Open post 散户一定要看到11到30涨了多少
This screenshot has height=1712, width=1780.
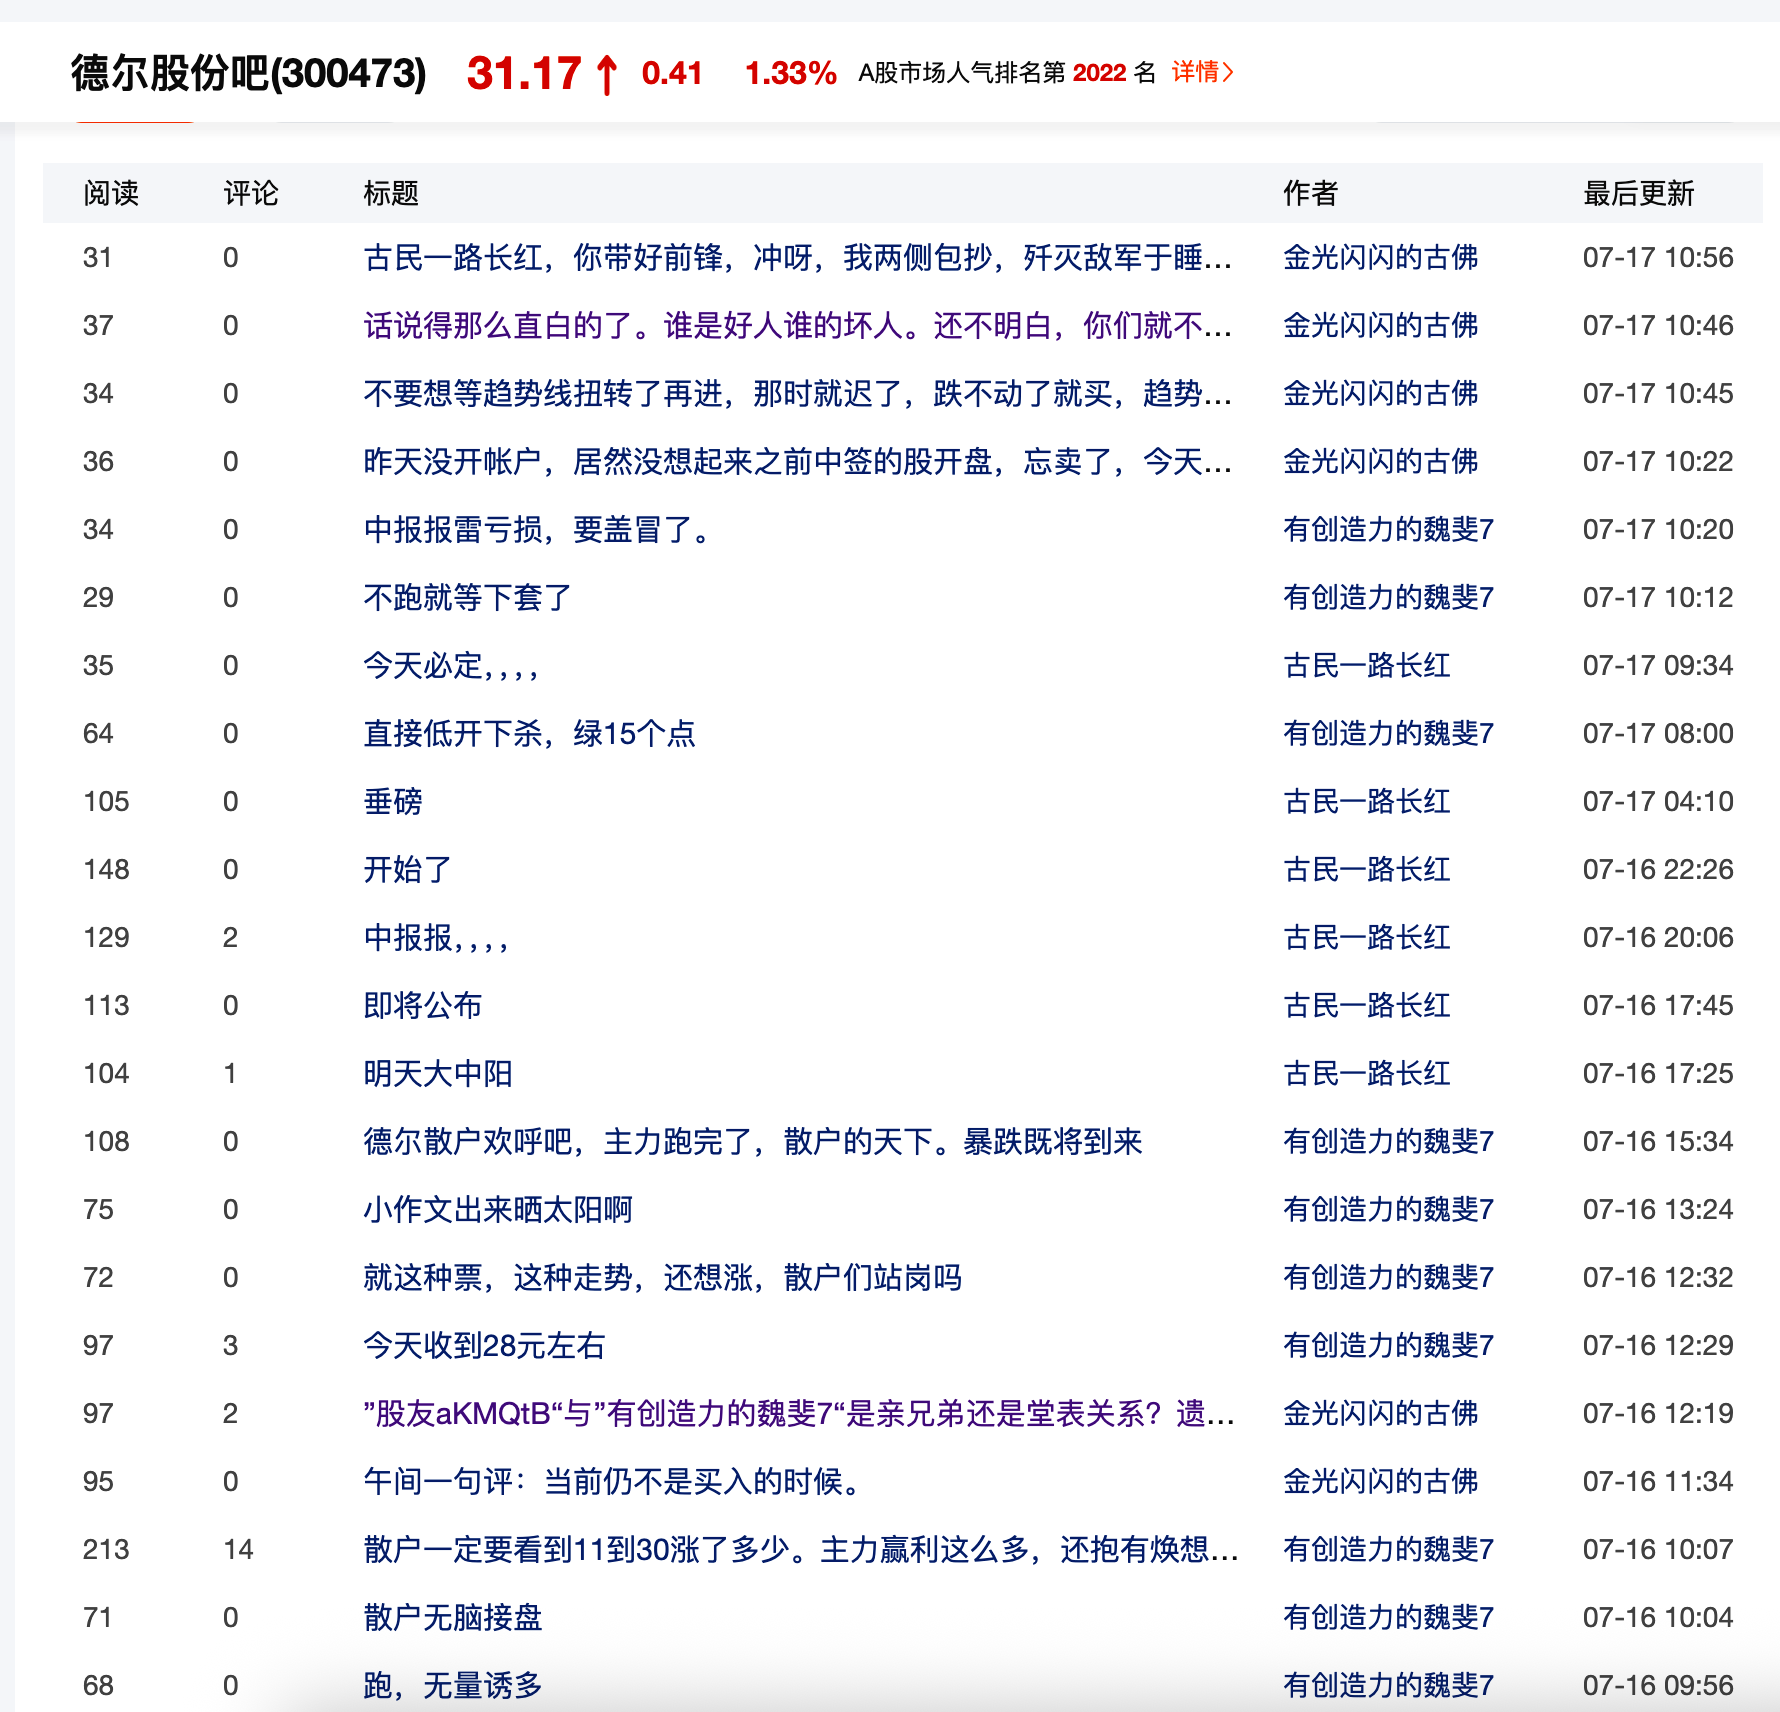click(x=801, y=1550)
